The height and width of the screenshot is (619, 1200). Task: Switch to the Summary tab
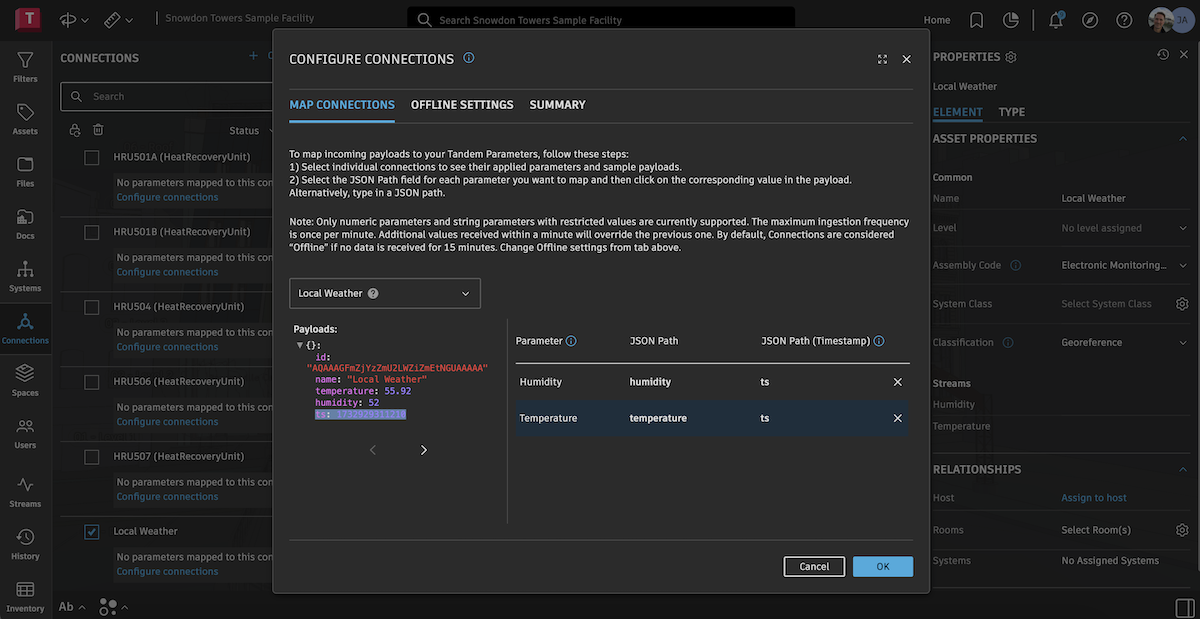point(557,105)
